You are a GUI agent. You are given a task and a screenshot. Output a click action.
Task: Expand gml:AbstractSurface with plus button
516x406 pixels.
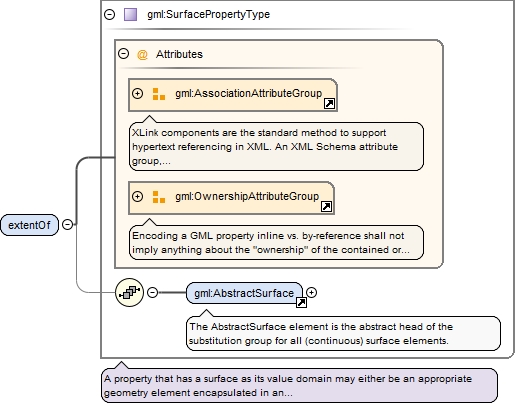coord(311,293)
